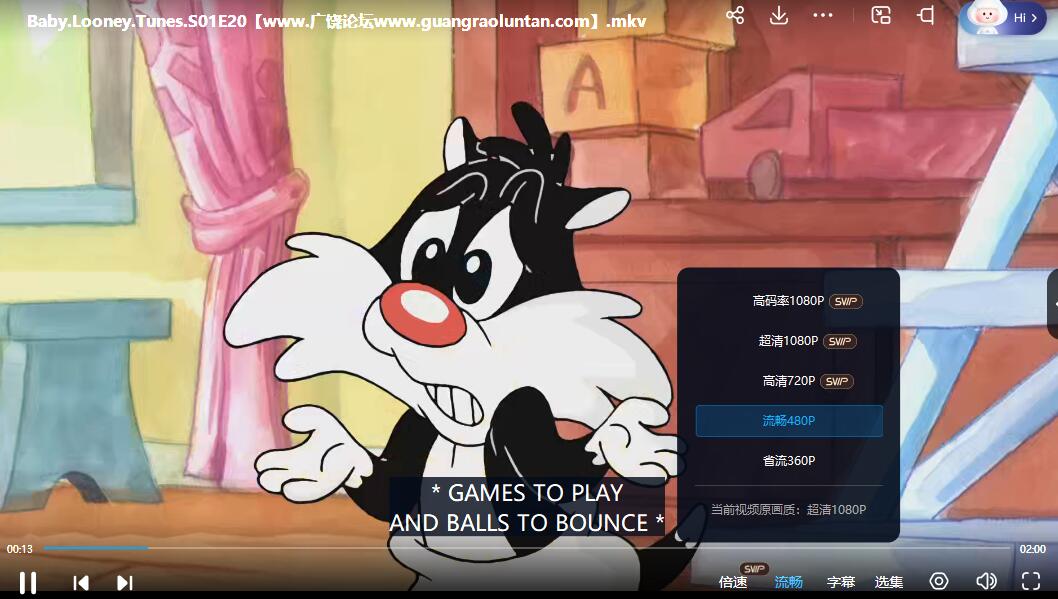Open the more options ellipsis
Viewport: 1058px width, 599px height.
pyautogui.click(x=823, y=16)
